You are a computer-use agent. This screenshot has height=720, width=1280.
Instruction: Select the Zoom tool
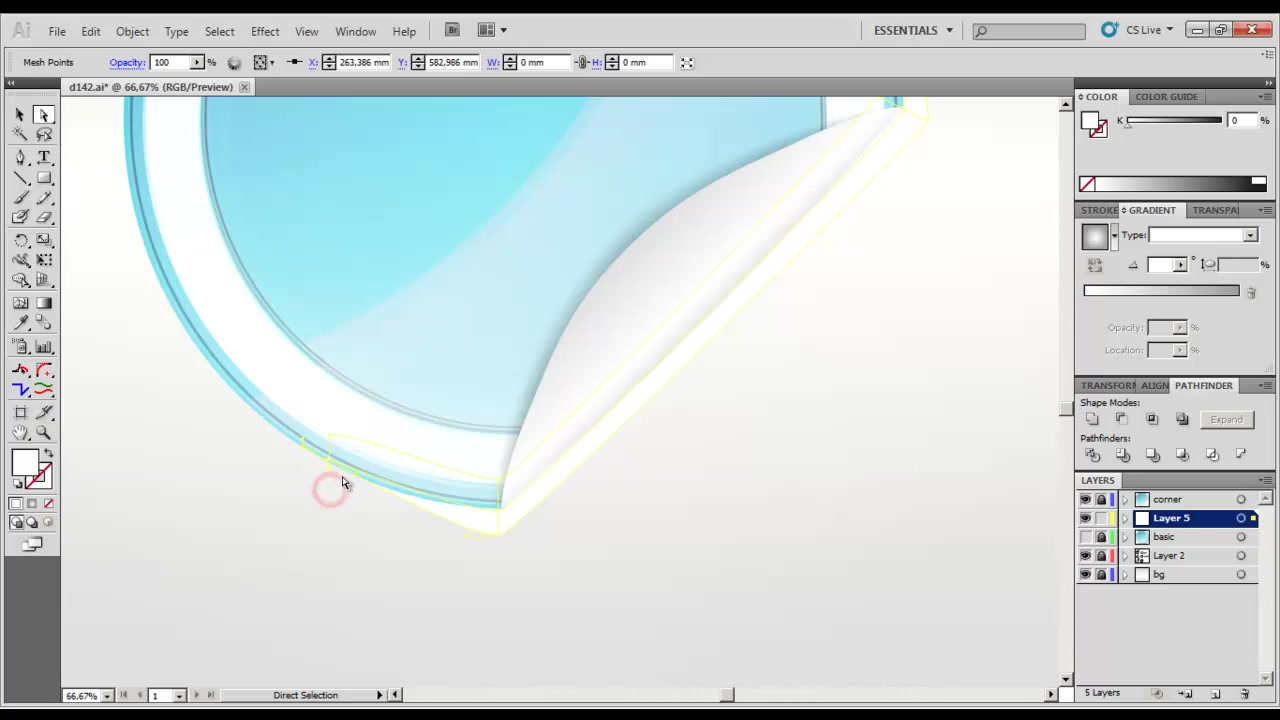point(44,433)
